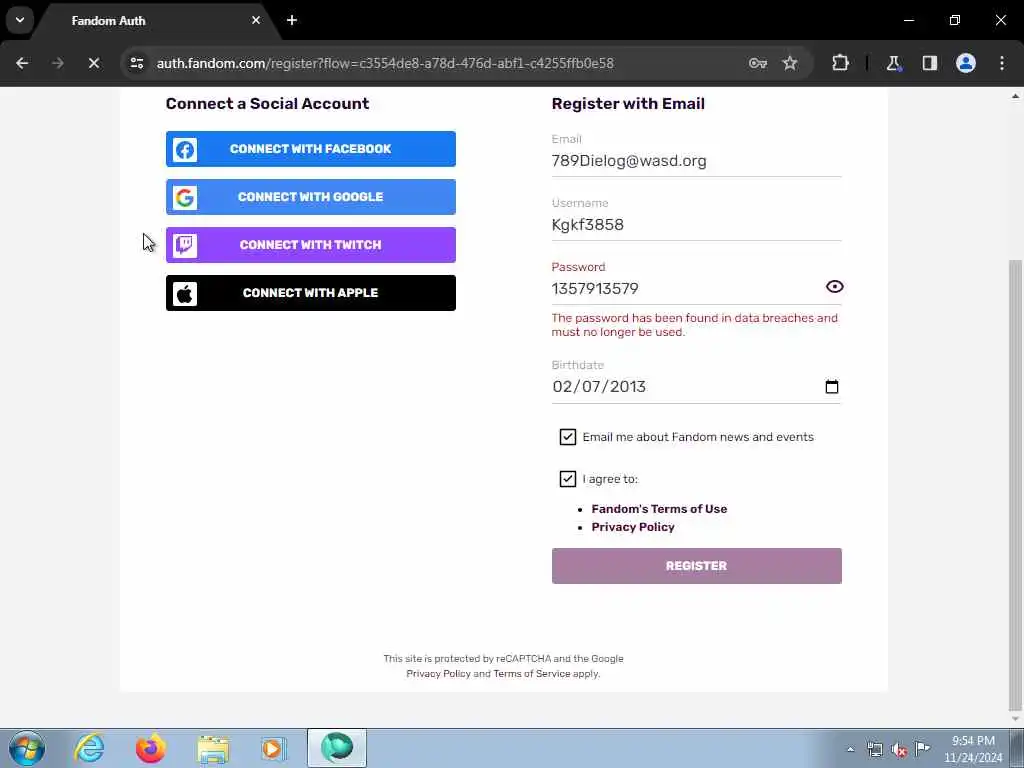Click the Connect a Social Account heading

click(267, 103)
